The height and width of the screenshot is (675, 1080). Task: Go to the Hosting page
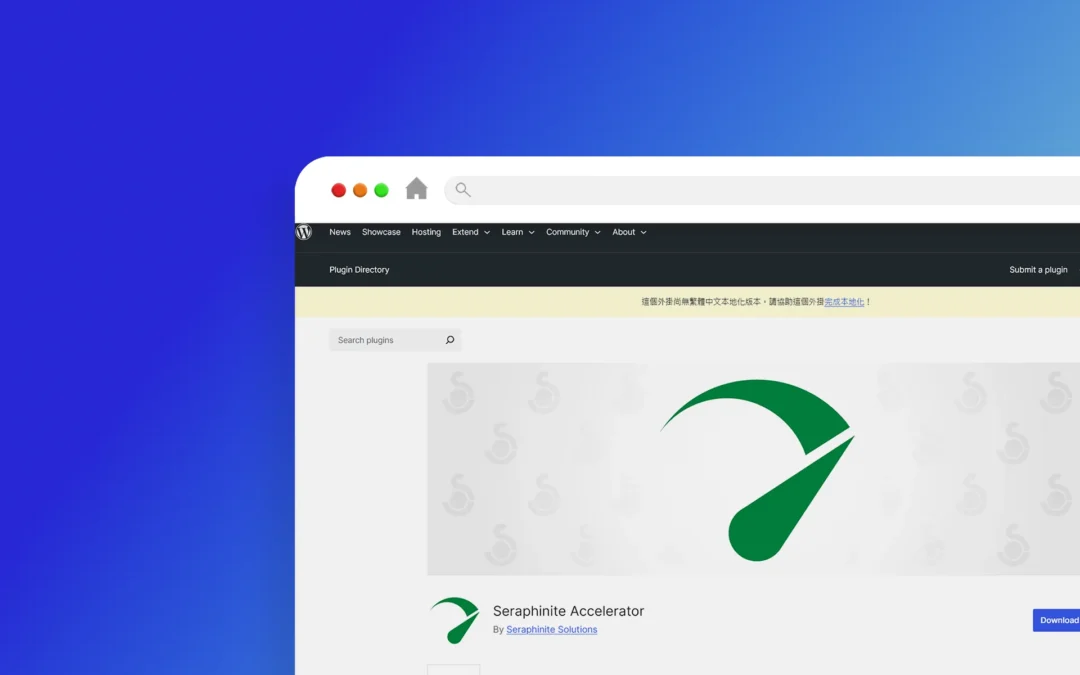click(426, 232)
